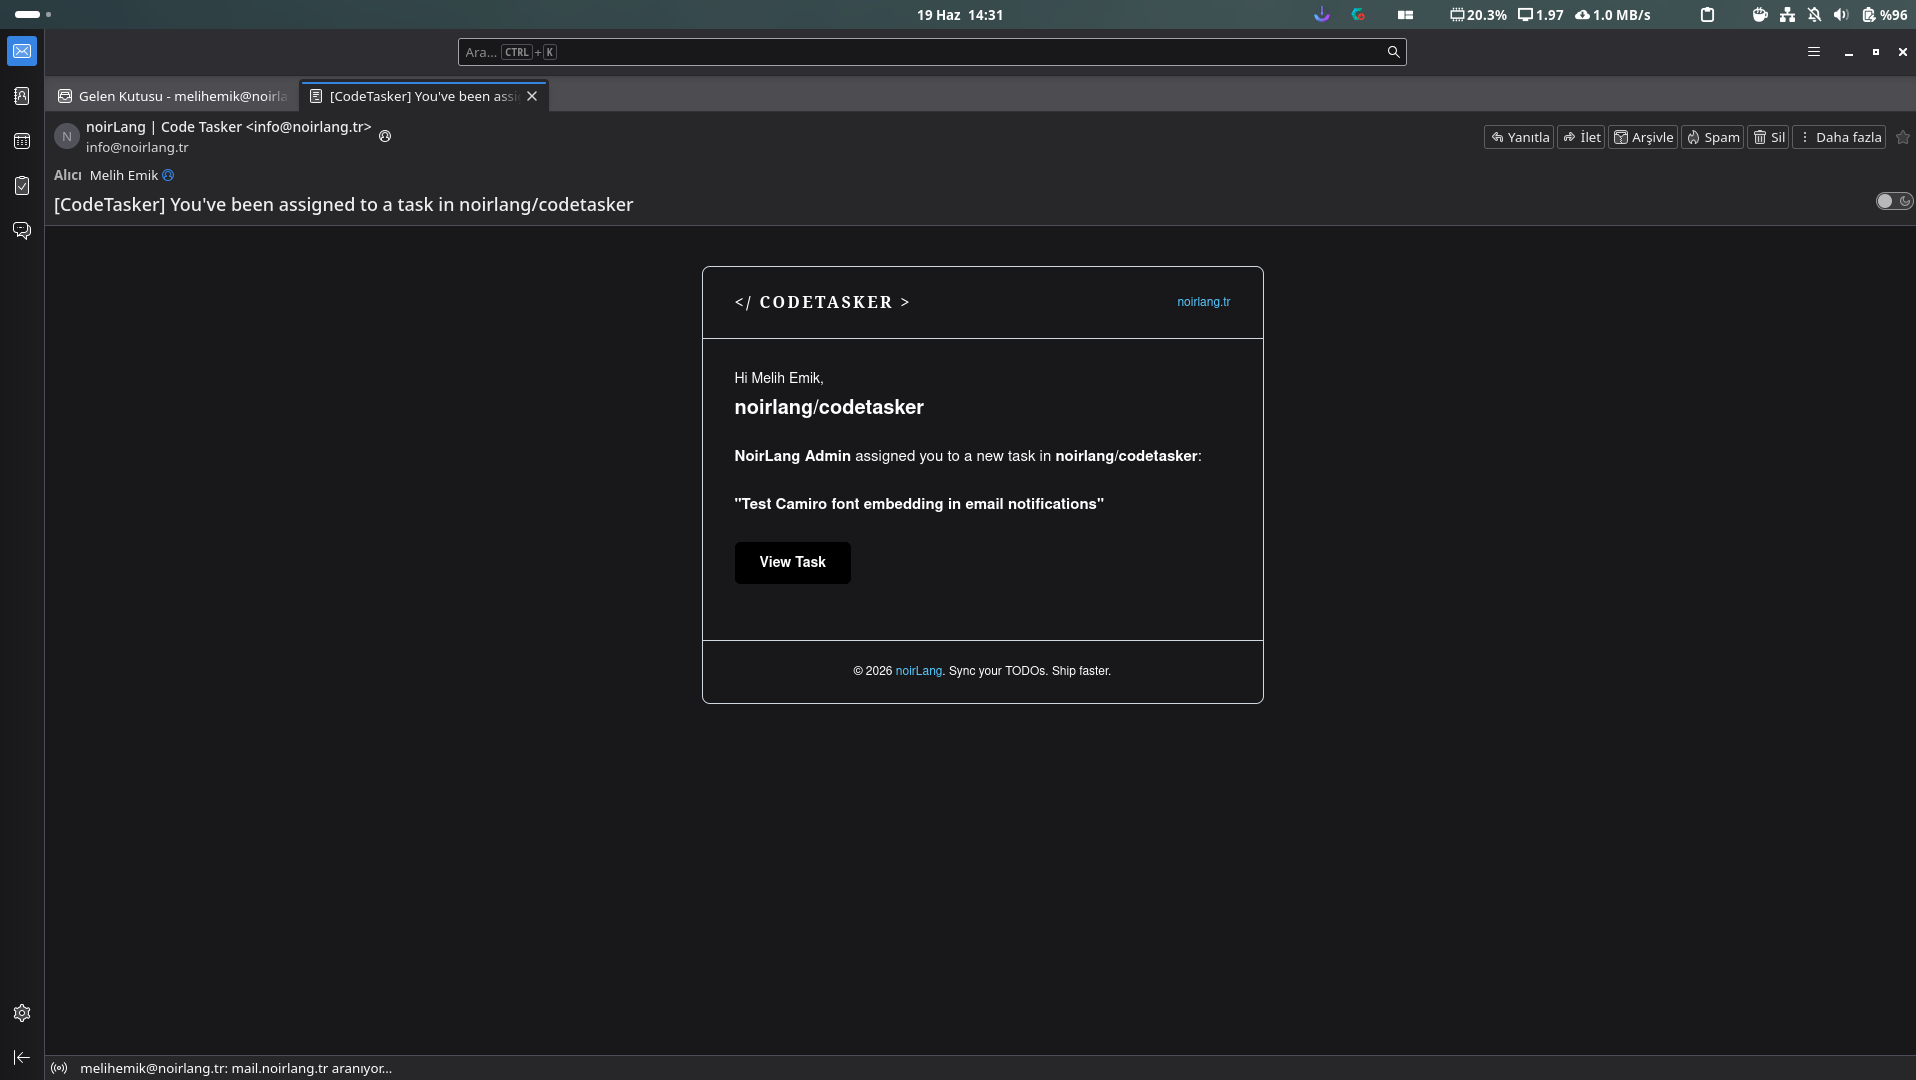
Task: Open the Calendar sidebar icon
Action: 22,141
